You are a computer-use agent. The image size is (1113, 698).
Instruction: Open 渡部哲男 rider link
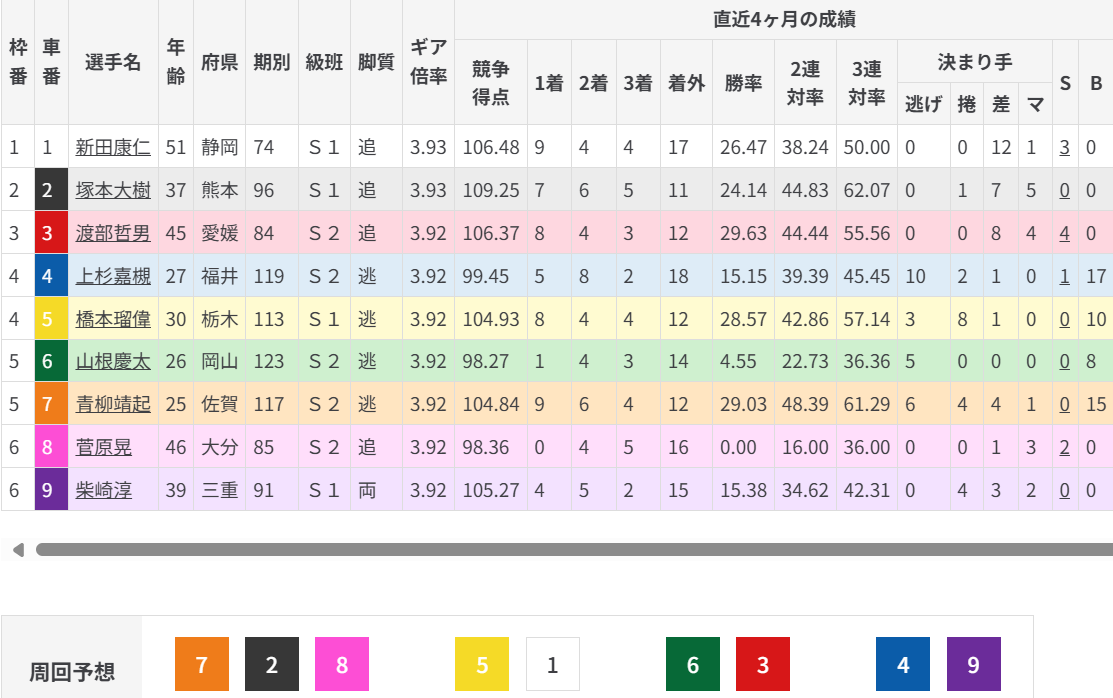[113, 233]
